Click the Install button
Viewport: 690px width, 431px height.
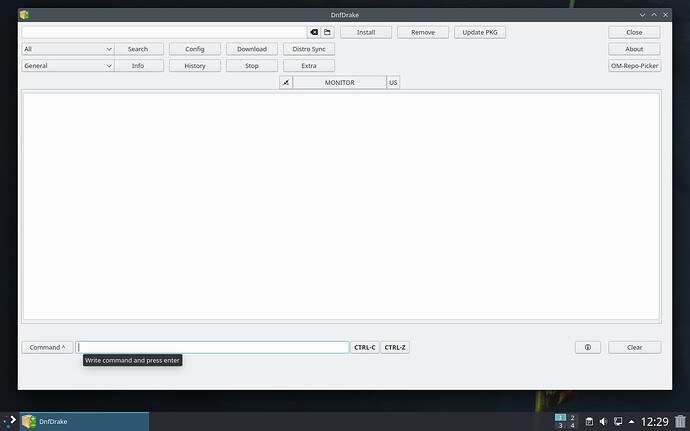366,32
